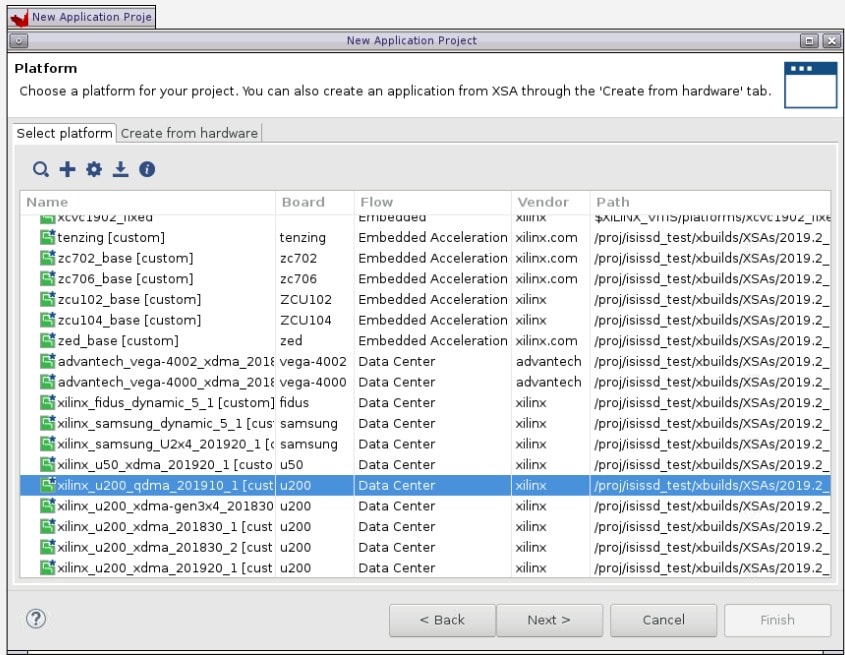The height and width of the screenshot is (655, 845).
Task: Click the xilinx_u200_qdma_201910_1 platform icon
Action: point(48,485)
